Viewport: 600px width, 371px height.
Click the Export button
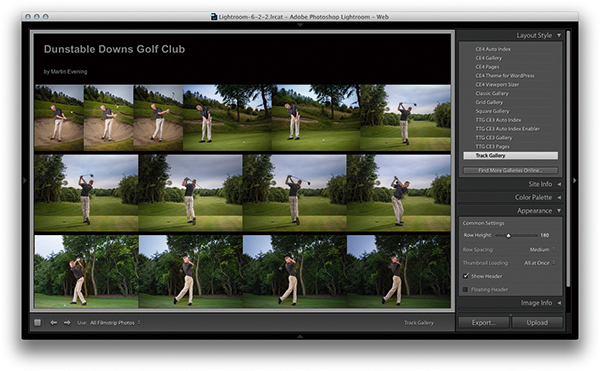[x=484, y=323]
